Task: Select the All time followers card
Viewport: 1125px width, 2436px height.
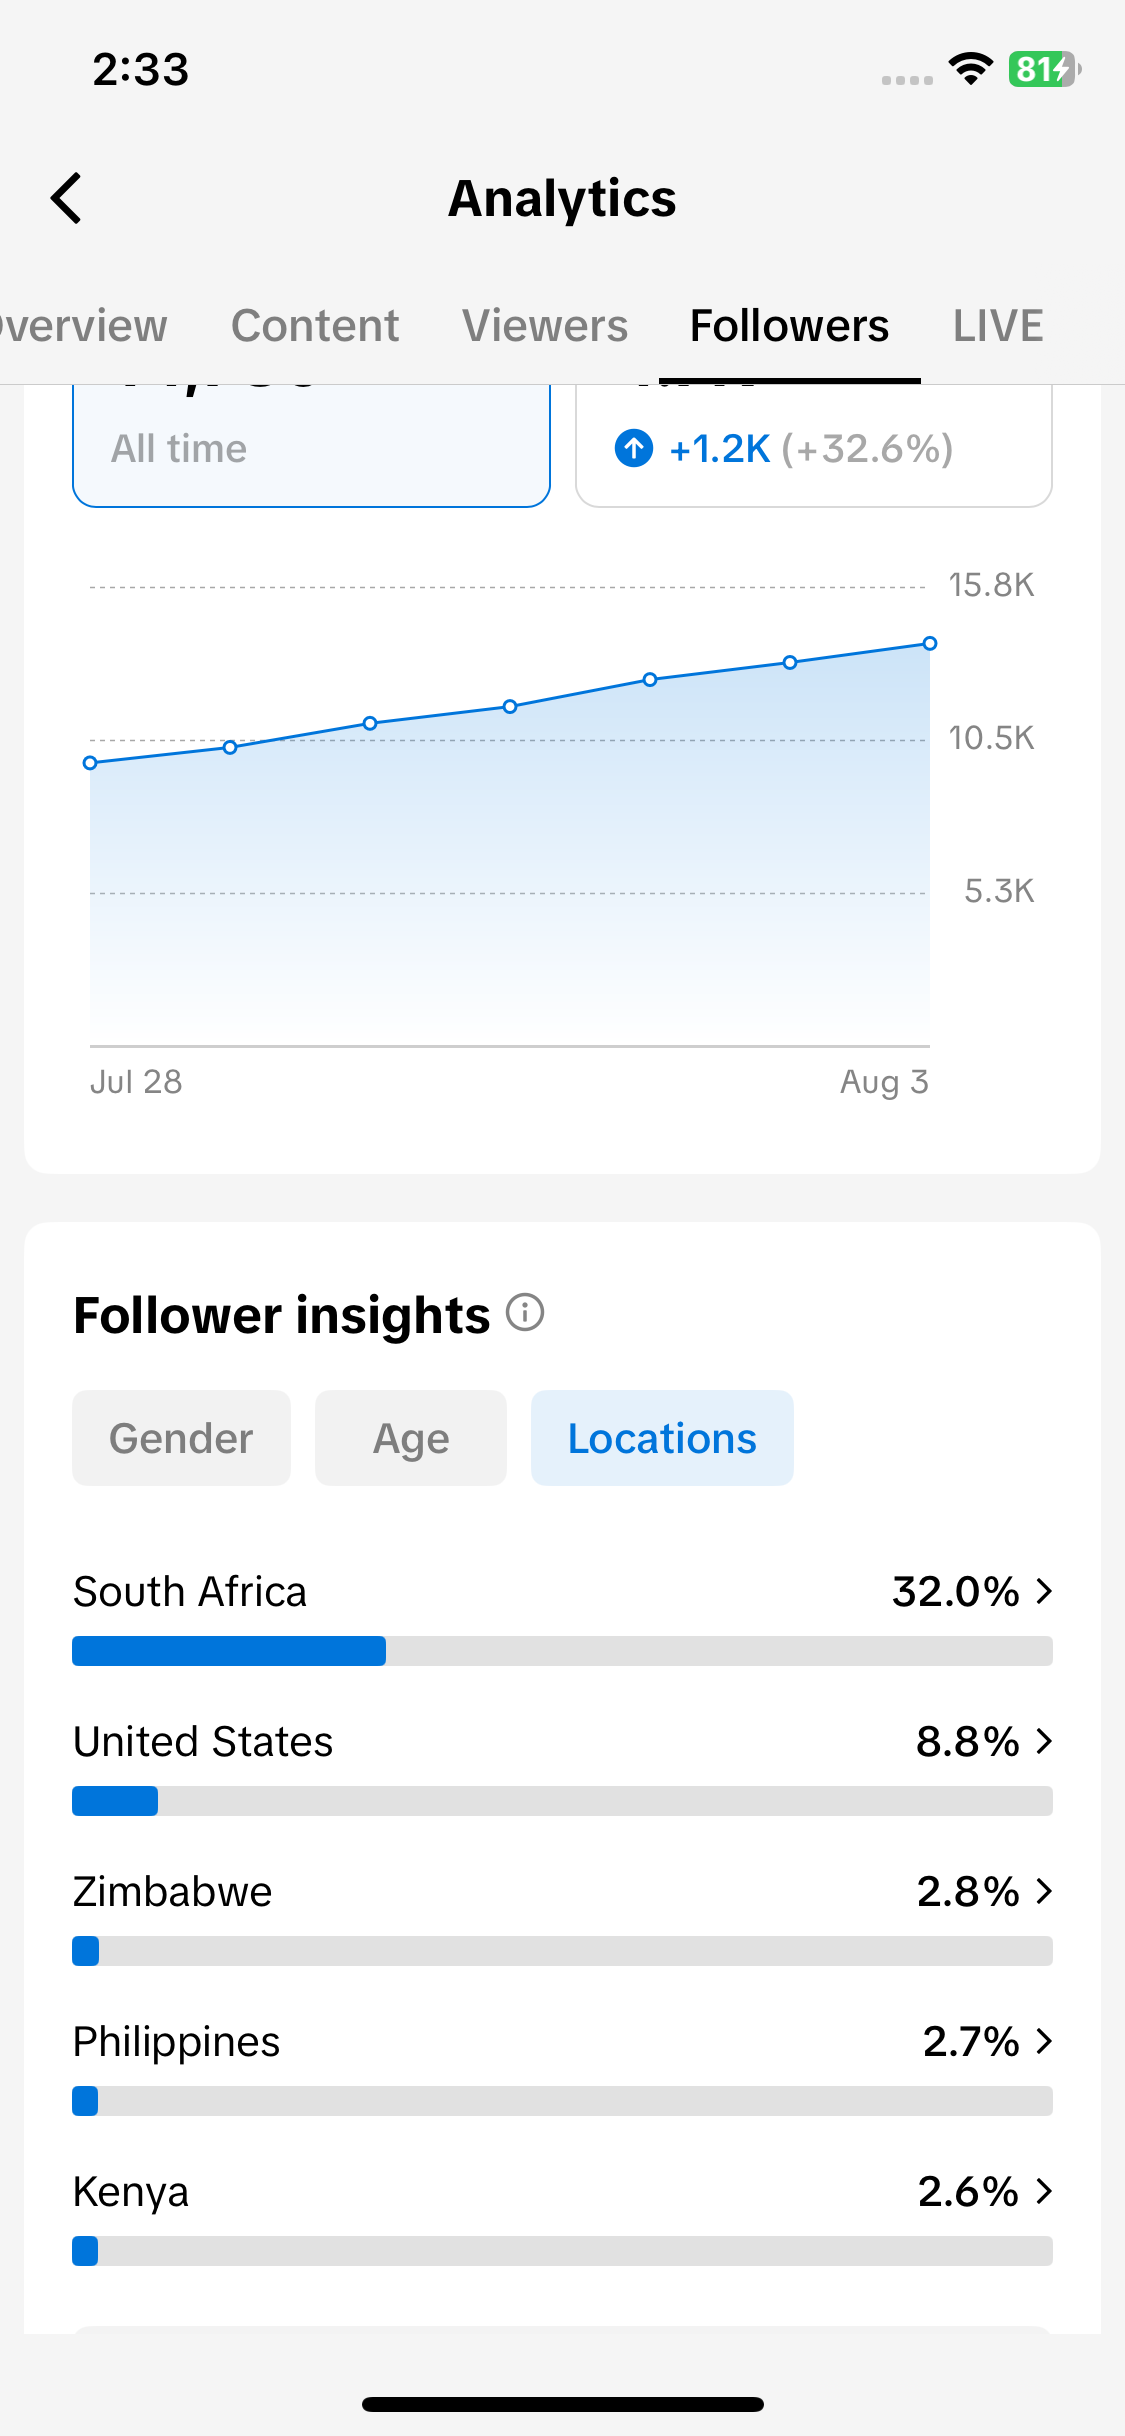Action: pyautogui.click(x=311, y=446)
